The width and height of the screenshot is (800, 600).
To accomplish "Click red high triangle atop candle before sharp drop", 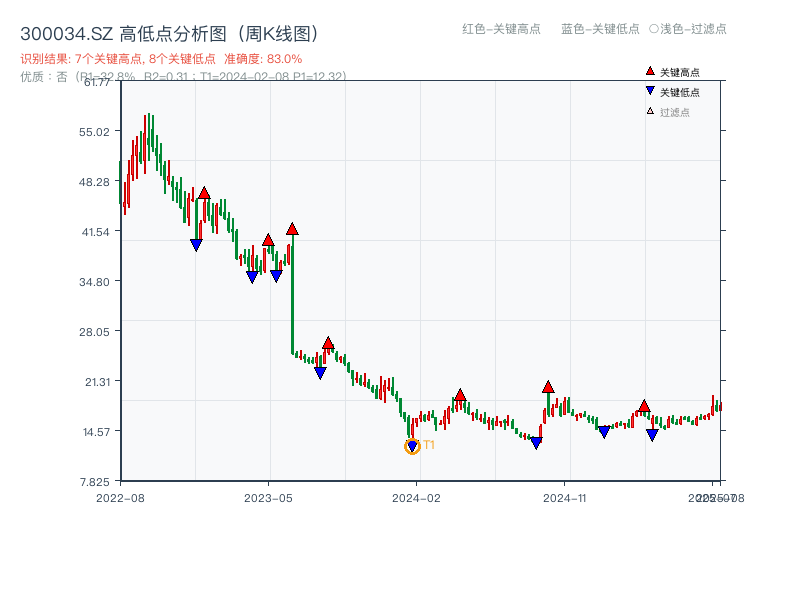I will point(292,229).
